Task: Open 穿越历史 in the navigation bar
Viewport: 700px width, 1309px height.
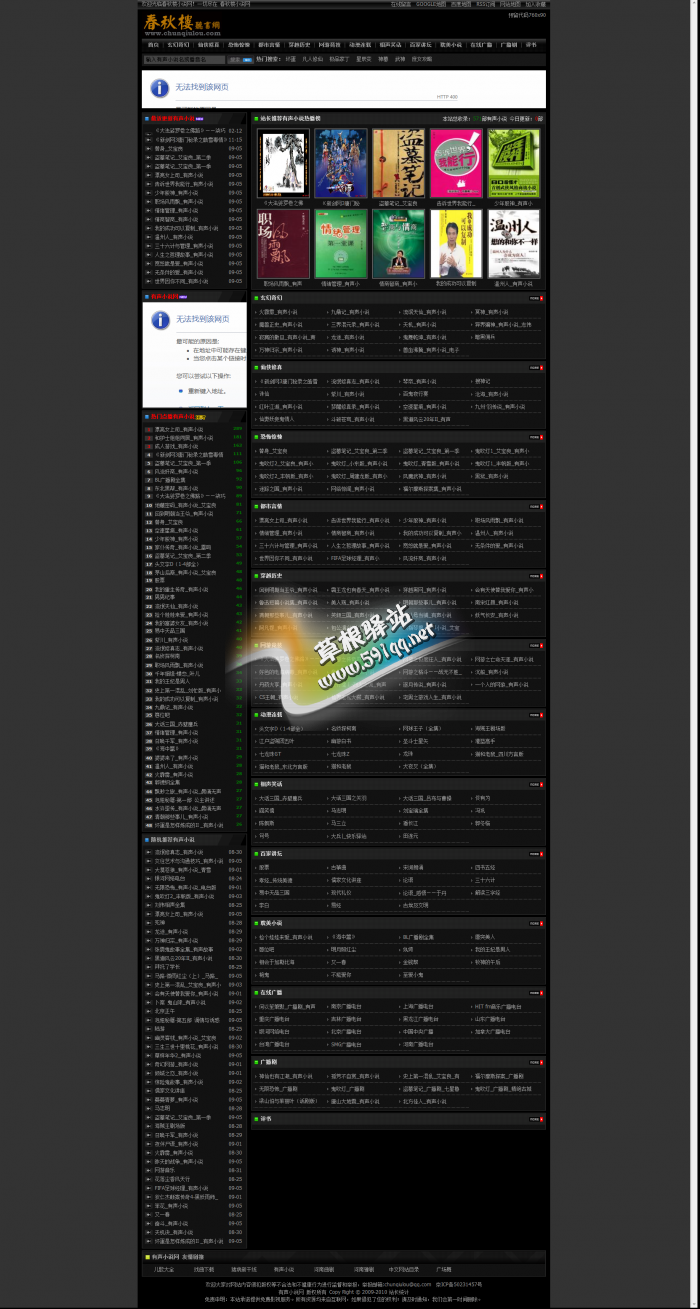Action: (299, 45)
